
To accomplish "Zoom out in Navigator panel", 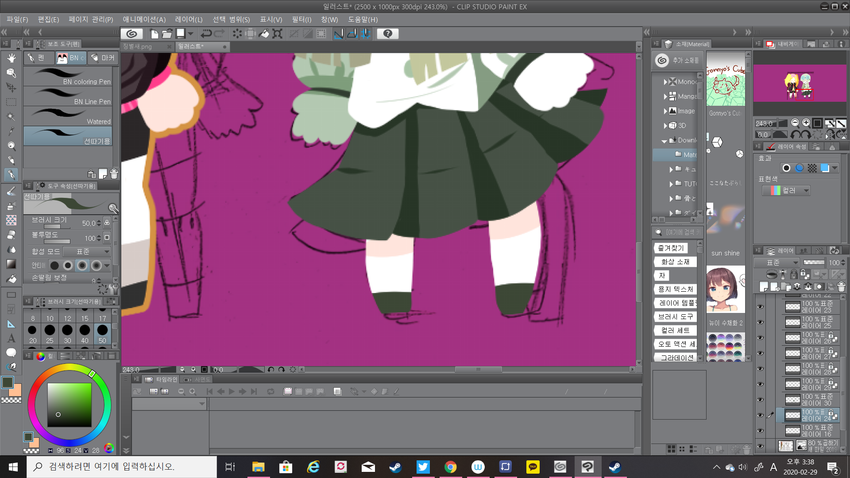I will coord(795,123).
